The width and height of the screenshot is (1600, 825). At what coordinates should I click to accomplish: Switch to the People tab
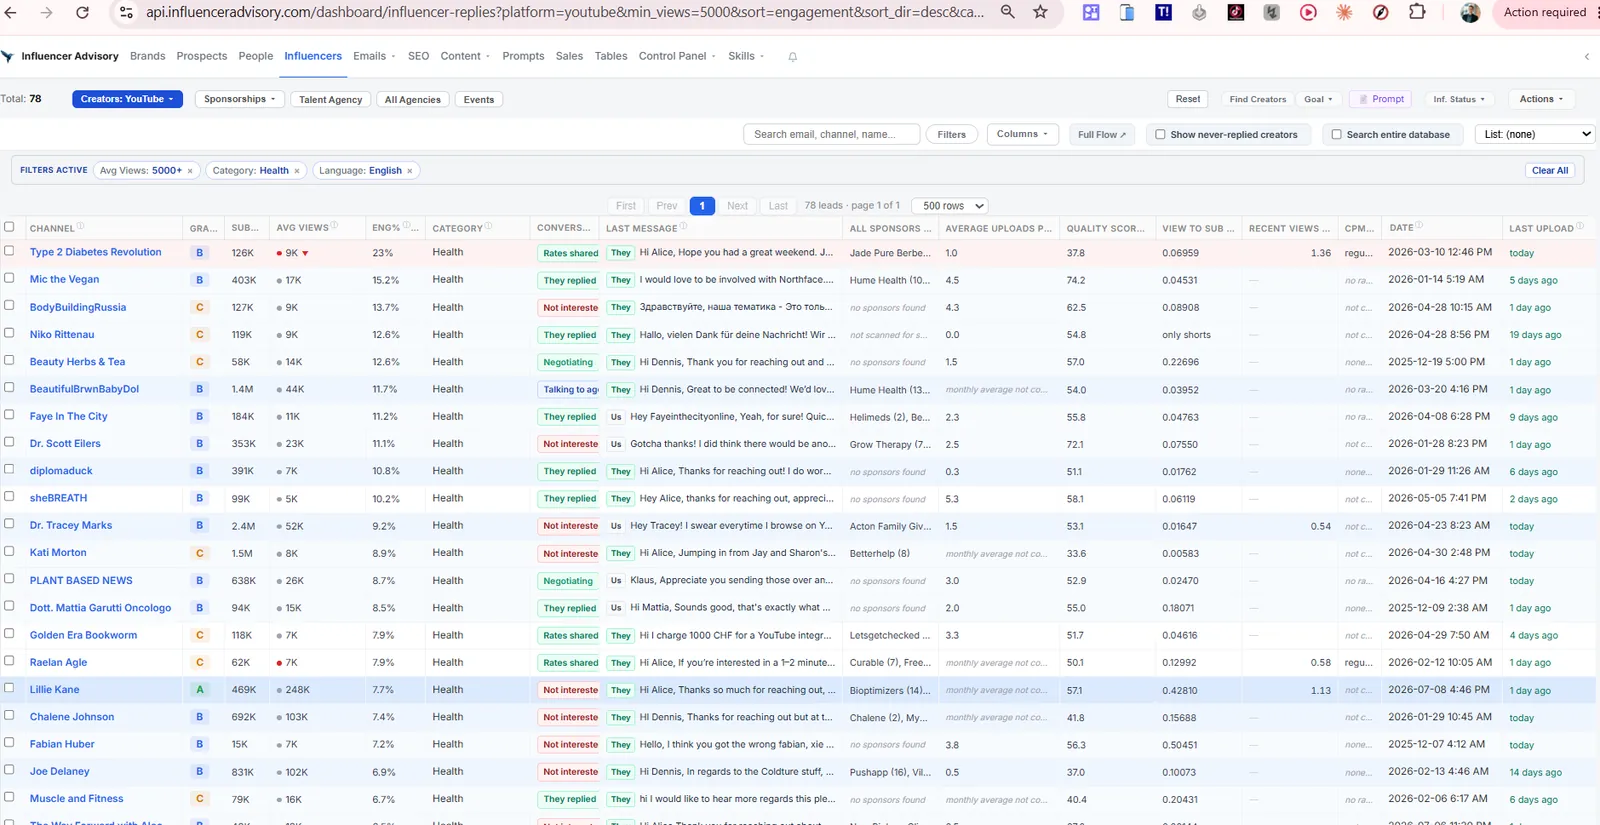[256, 56]
